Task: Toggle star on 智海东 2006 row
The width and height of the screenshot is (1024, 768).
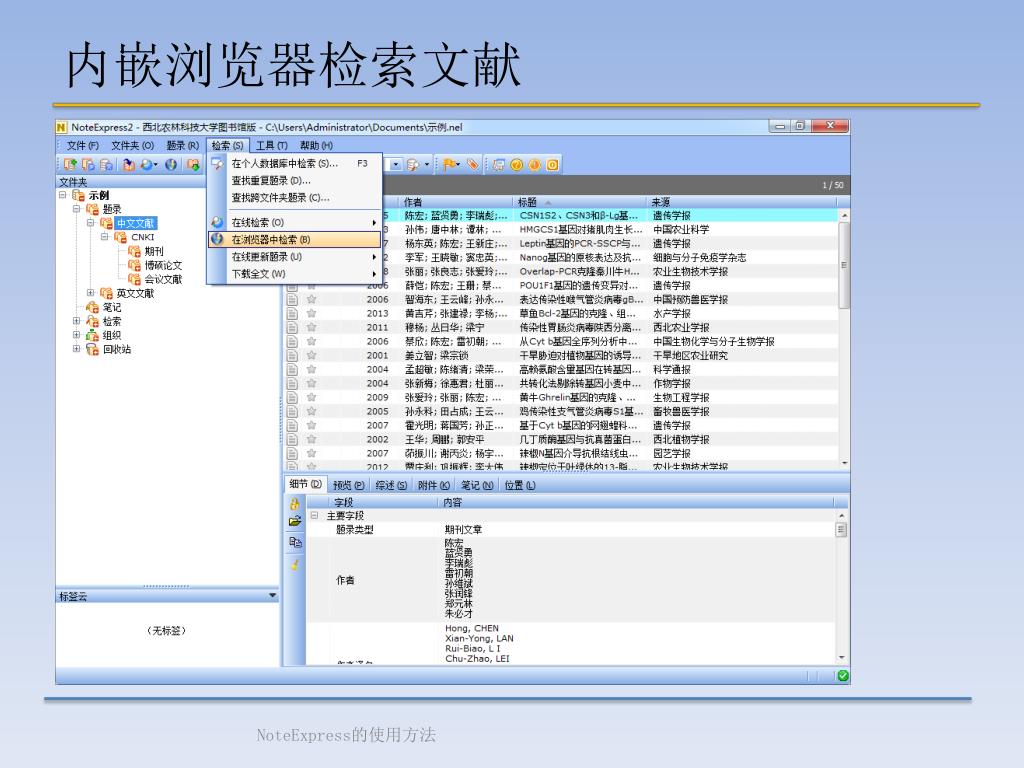Action: (312, 299)
